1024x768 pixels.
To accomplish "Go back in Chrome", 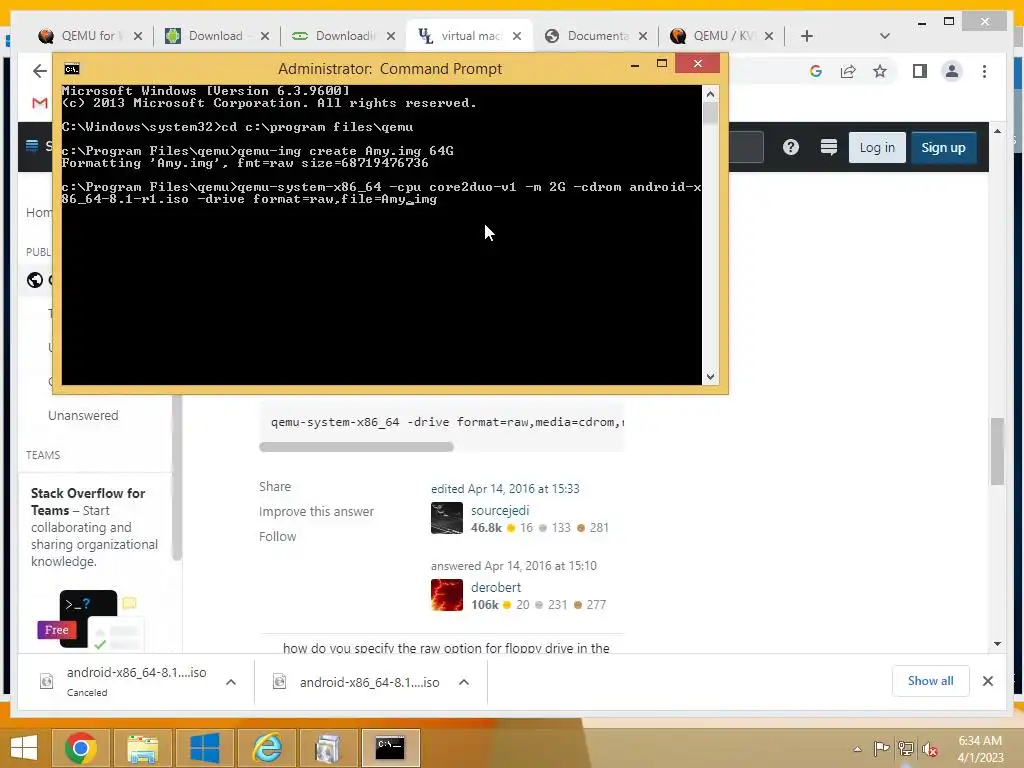I will coord(40,71).
